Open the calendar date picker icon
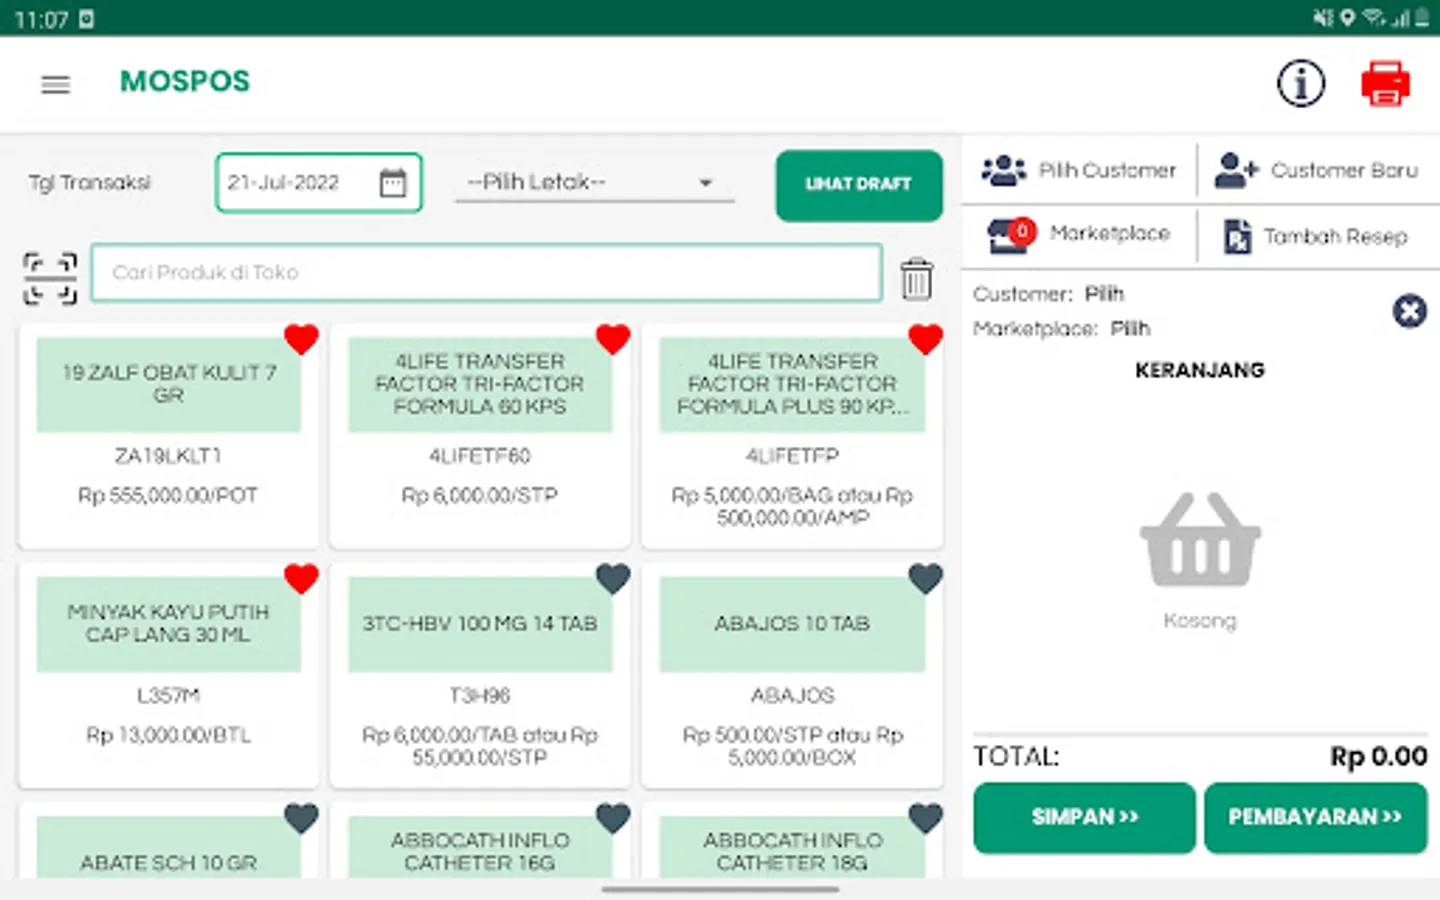 393,183
